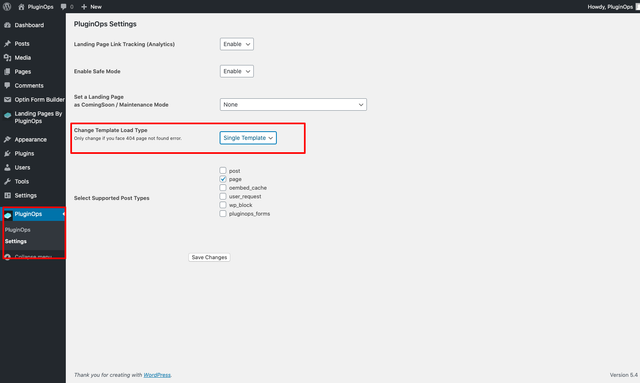
Task: Check the pluginops_forms checkbox
Action: [223, 213]
